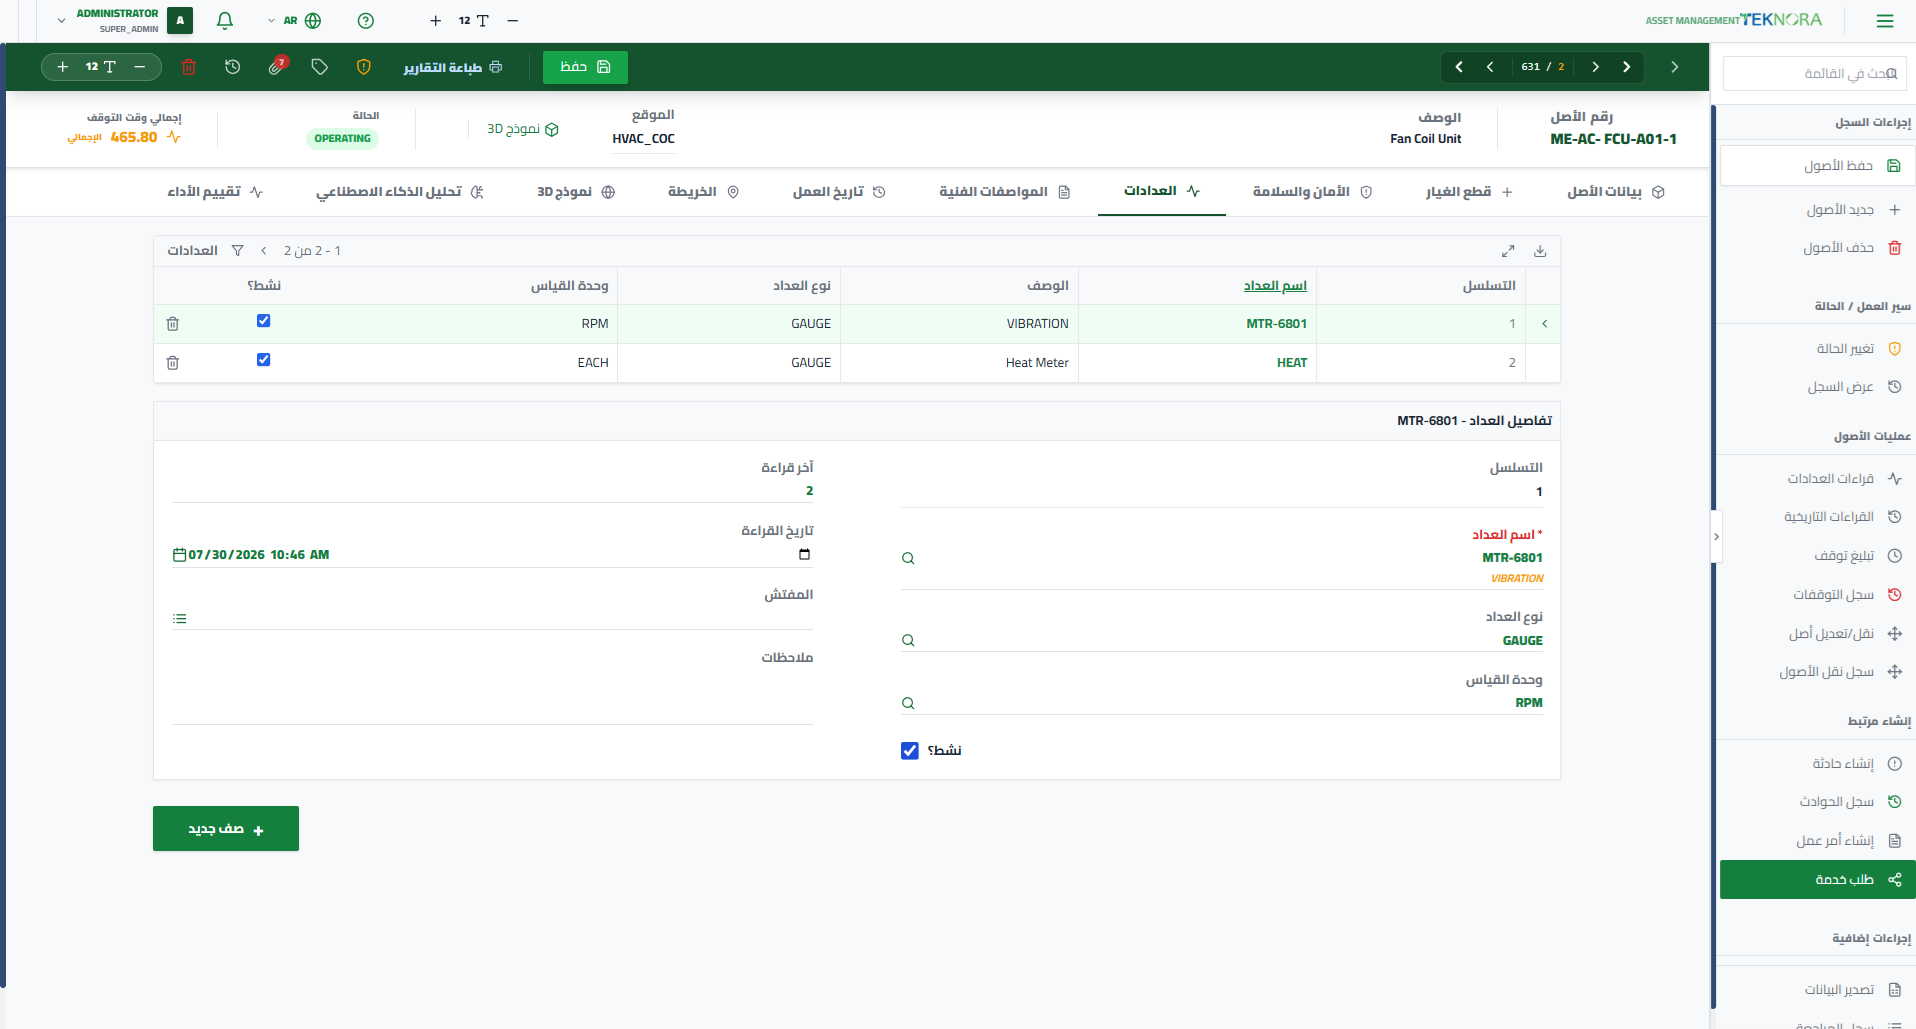
Task: Click the red delete trash icon in green toolbar
Action: pyautogui.click(x=189, y=67)
